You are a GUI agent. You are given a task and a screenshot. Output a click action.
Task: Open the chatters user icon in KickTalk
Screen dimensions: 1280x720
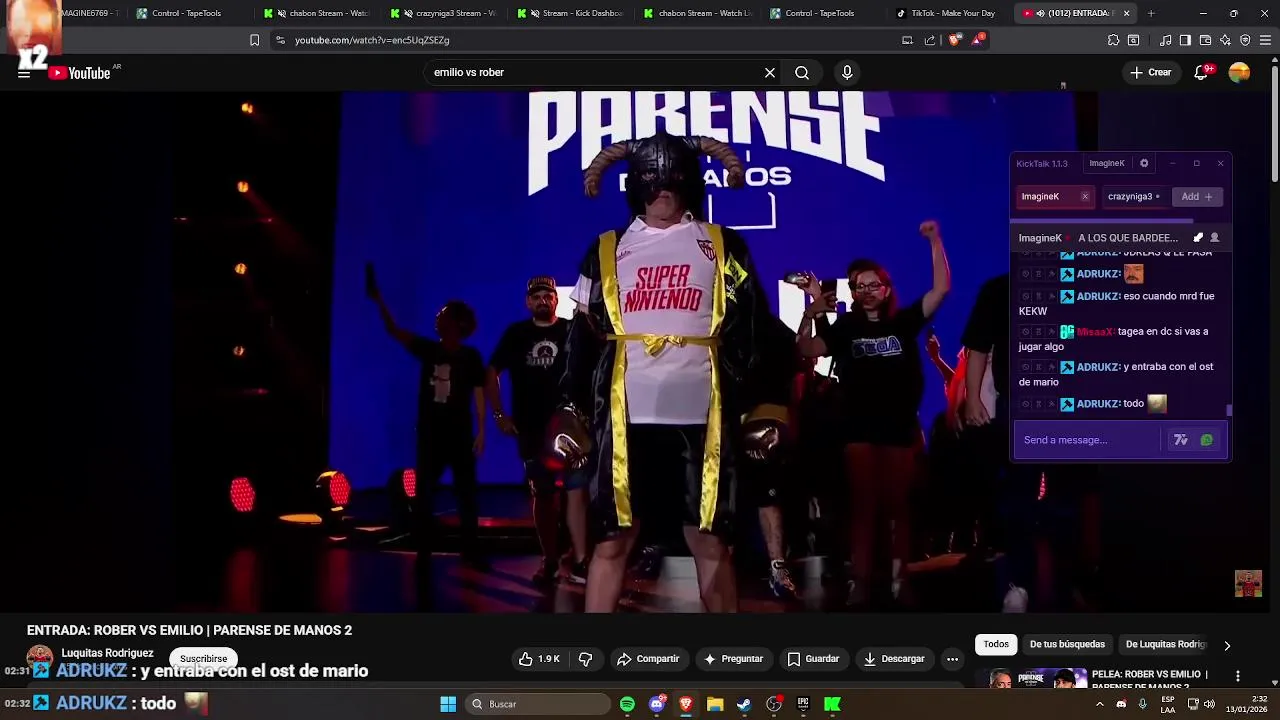[x=1215, y=238]
